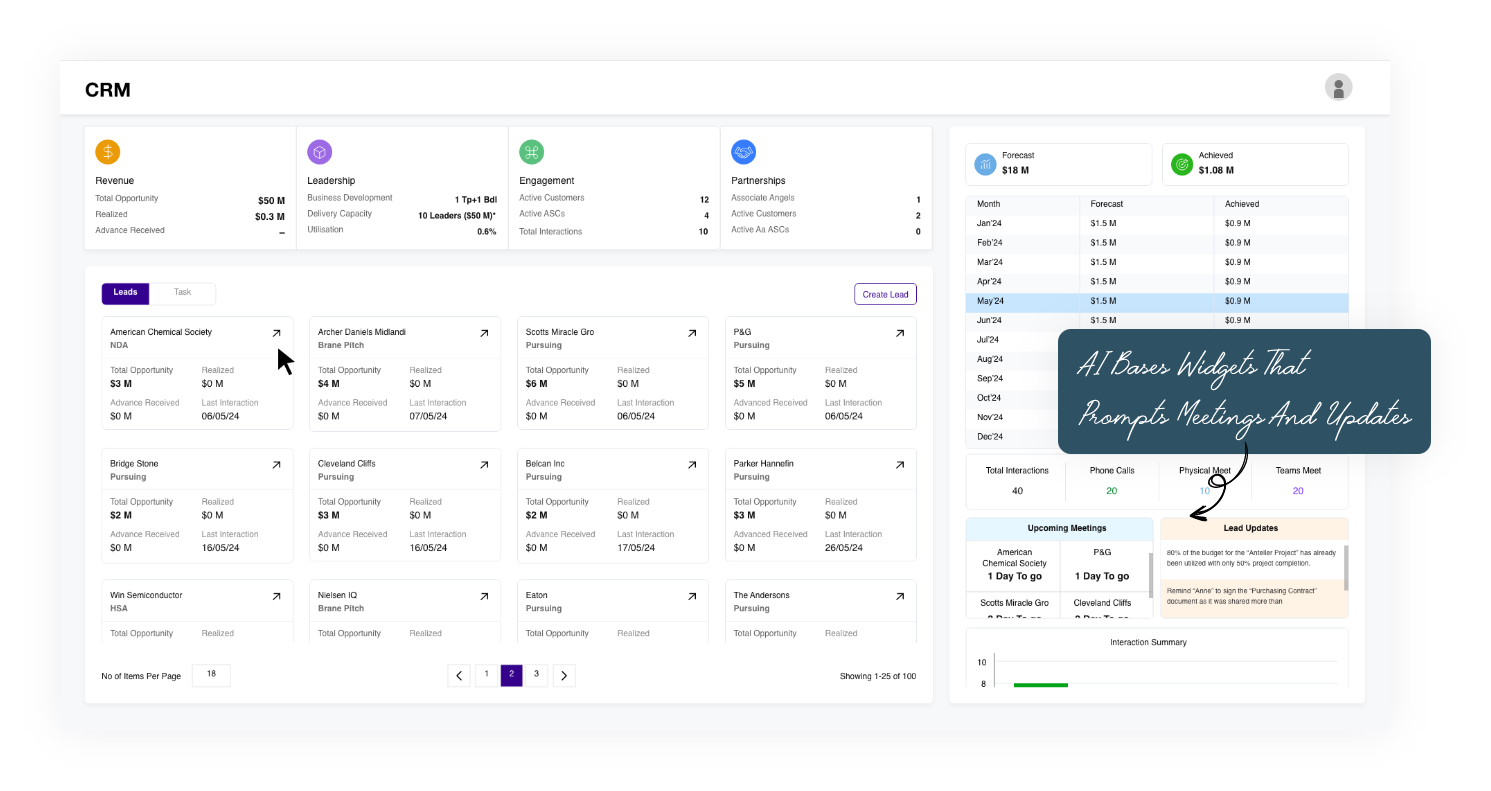Click the Partnerships handshake icon
Viewport: 1491px width, 791px height.
(743, 152)
